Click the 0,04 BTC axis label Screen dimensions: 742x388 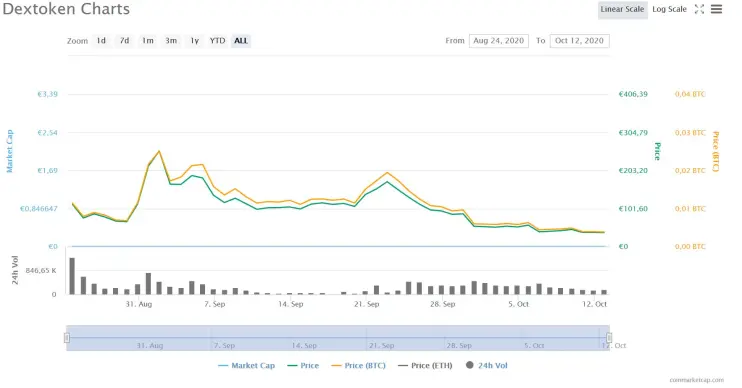click(690, 94)
